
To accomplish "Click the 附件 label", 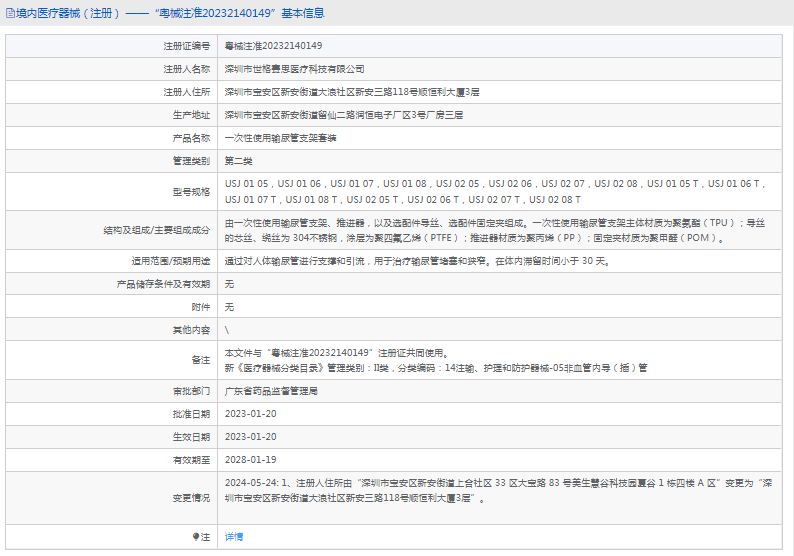I will click(x=201, y=307).
